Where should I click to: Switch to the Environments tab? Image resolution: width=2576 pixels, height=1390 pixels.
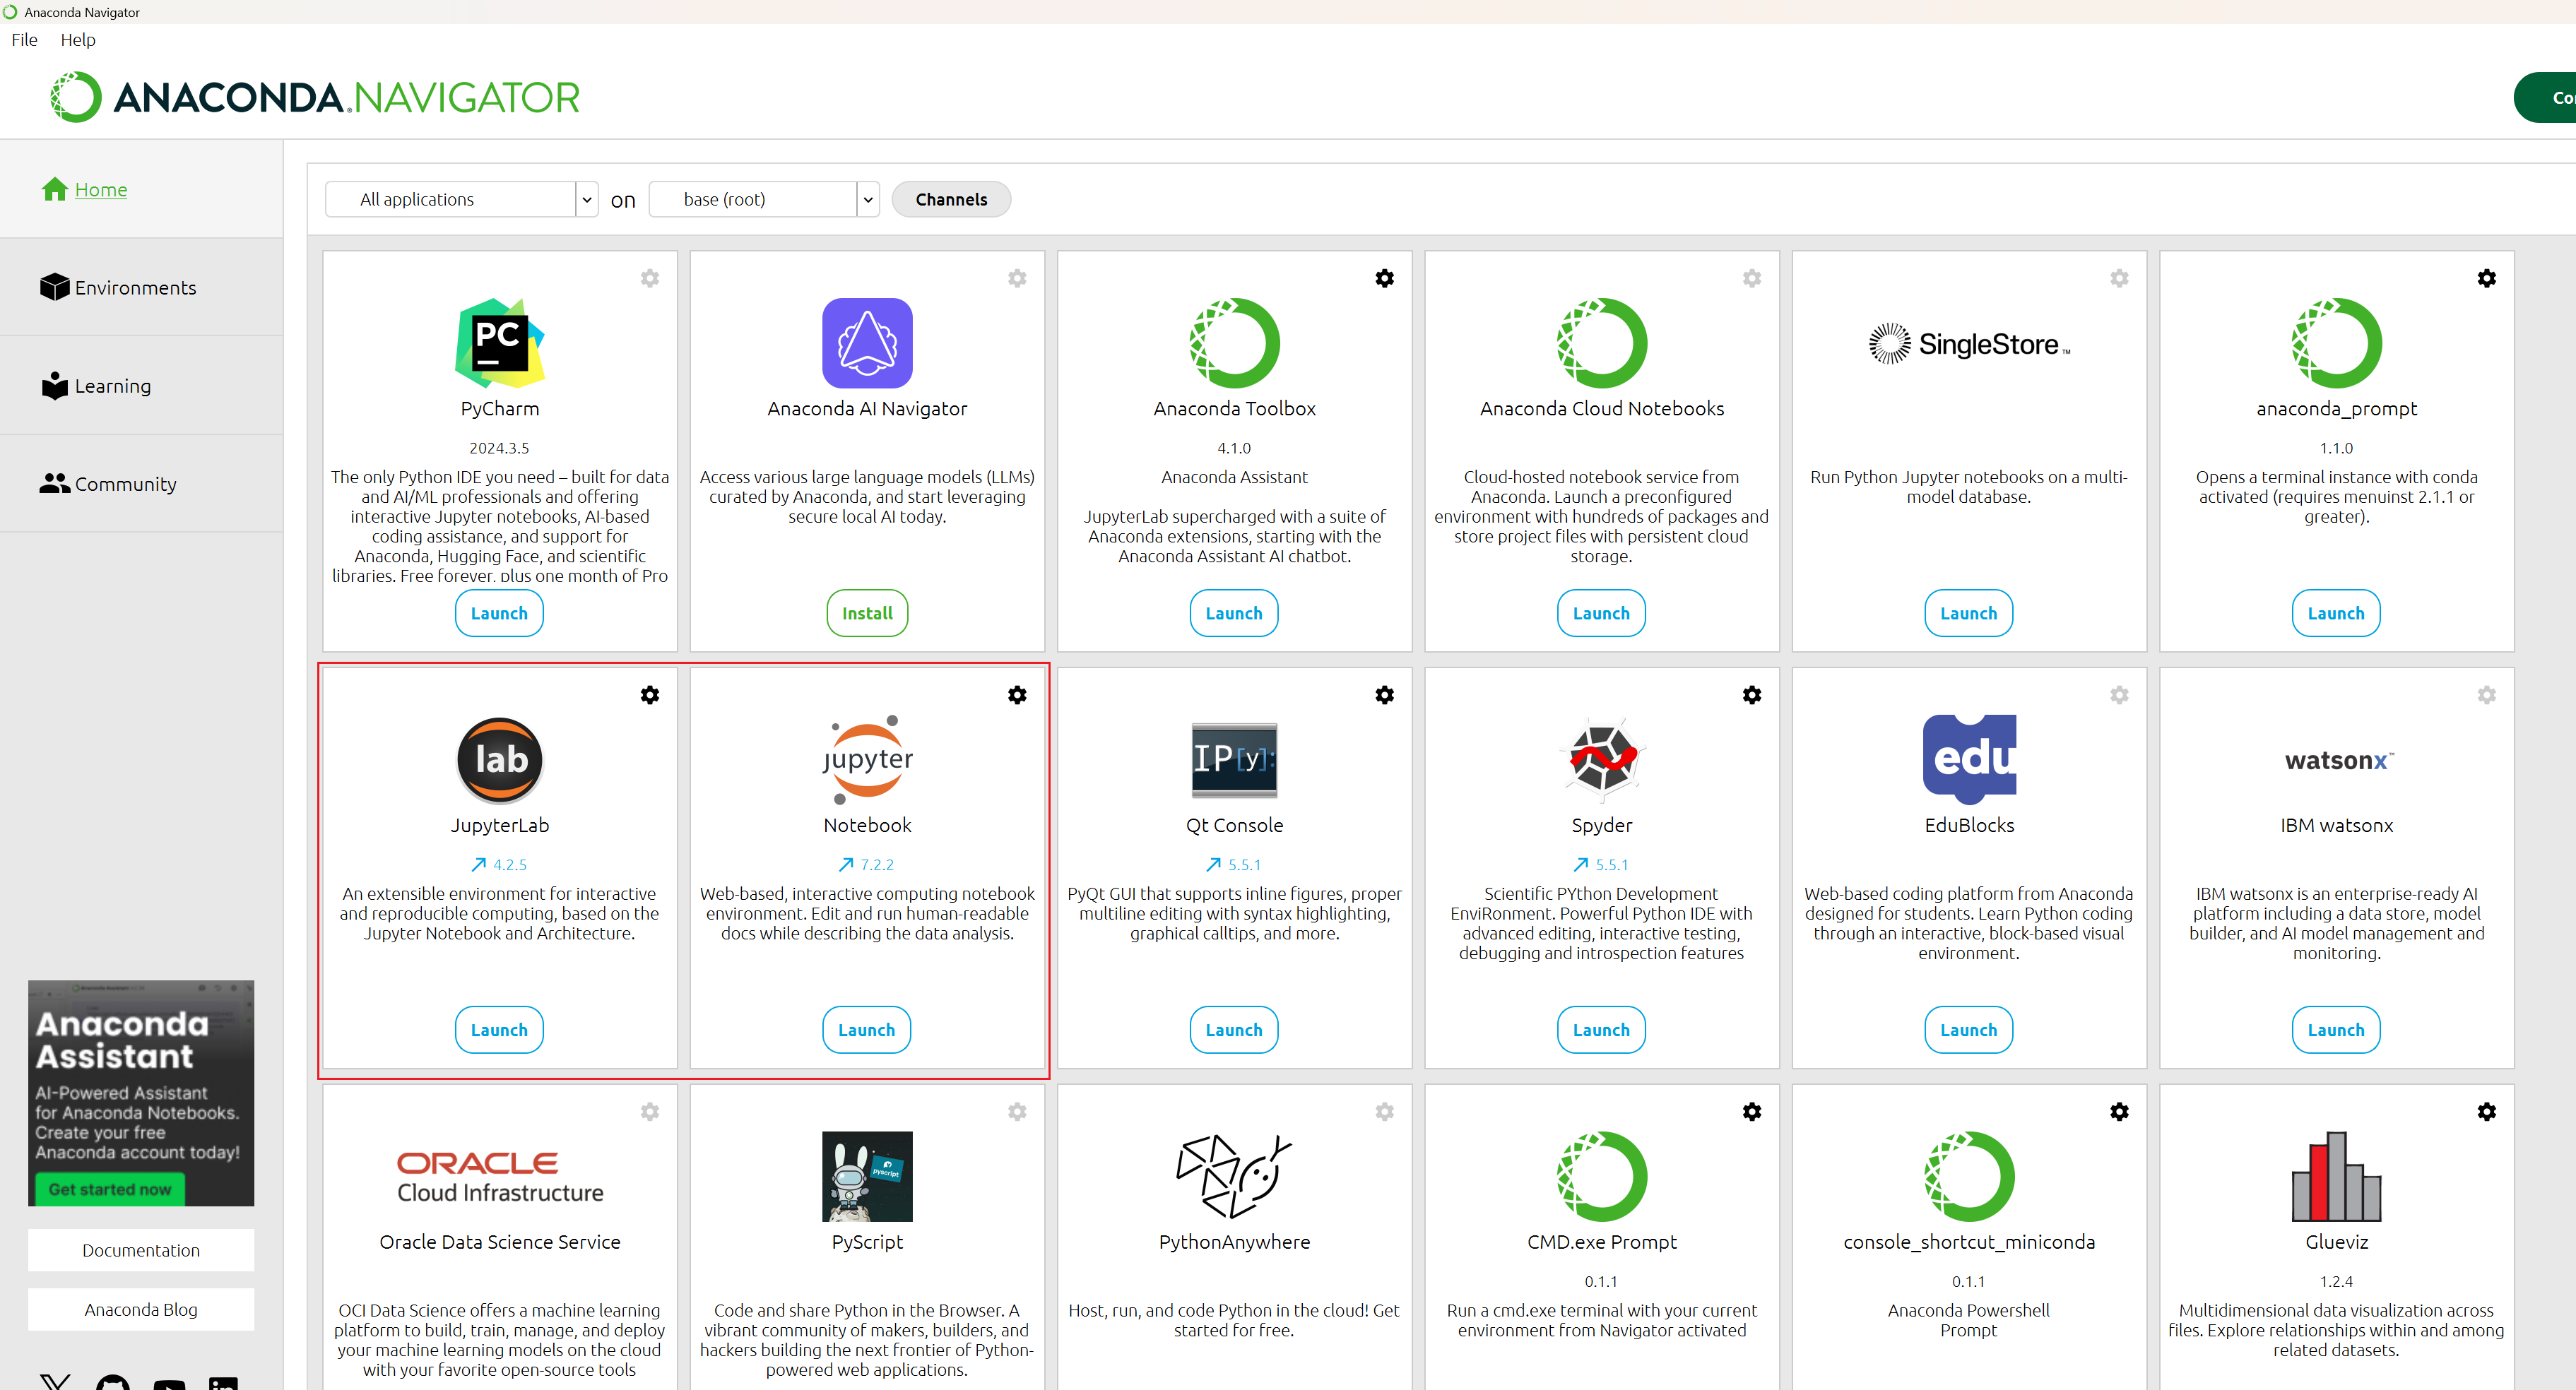point(135,288)
